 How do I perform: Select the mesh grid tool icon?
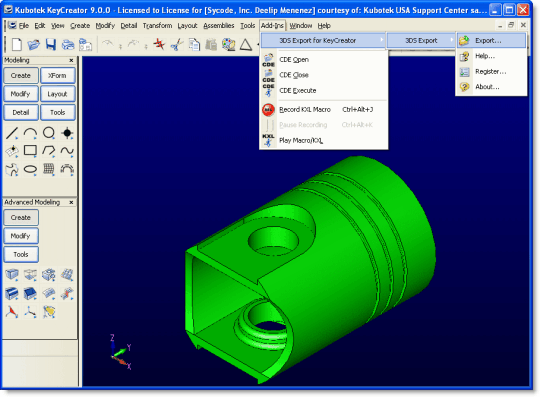coord(49,169)
